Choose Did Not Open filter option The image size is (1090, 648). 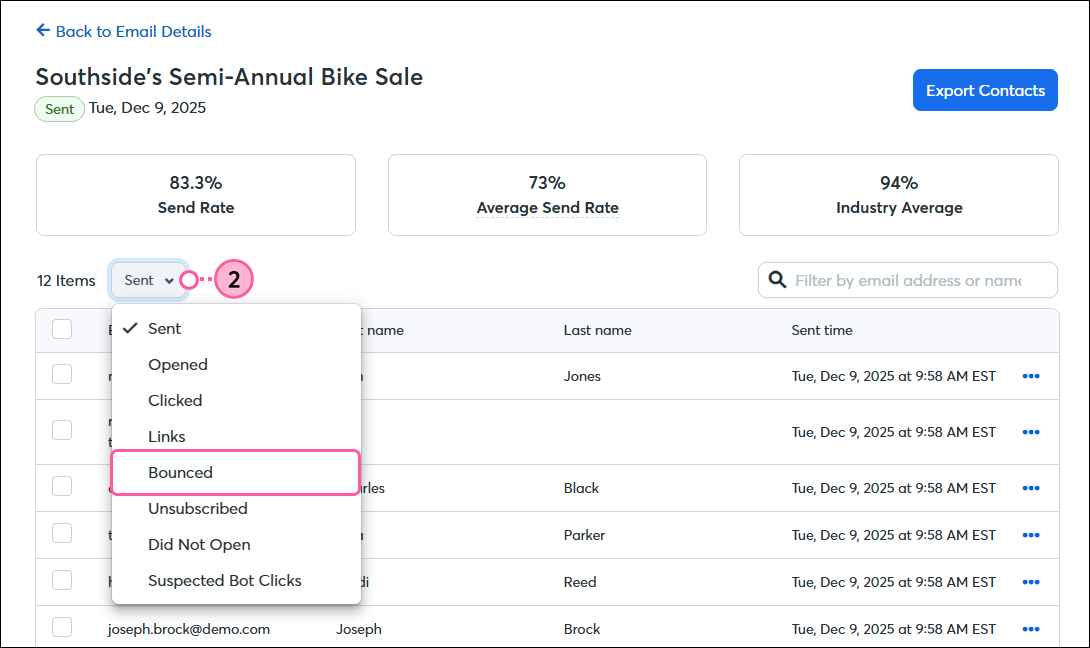point(199,544)
